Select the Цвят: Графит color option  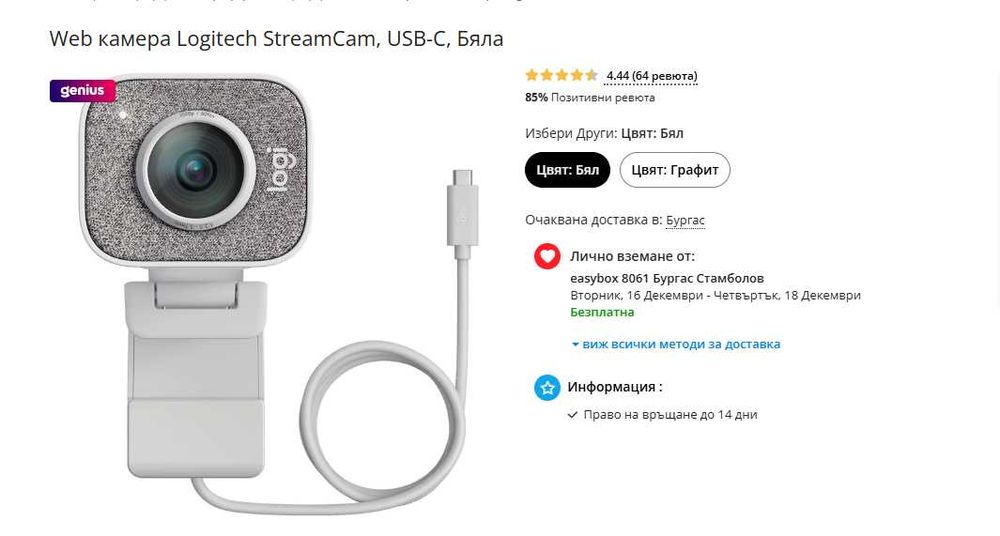(675, 170)
